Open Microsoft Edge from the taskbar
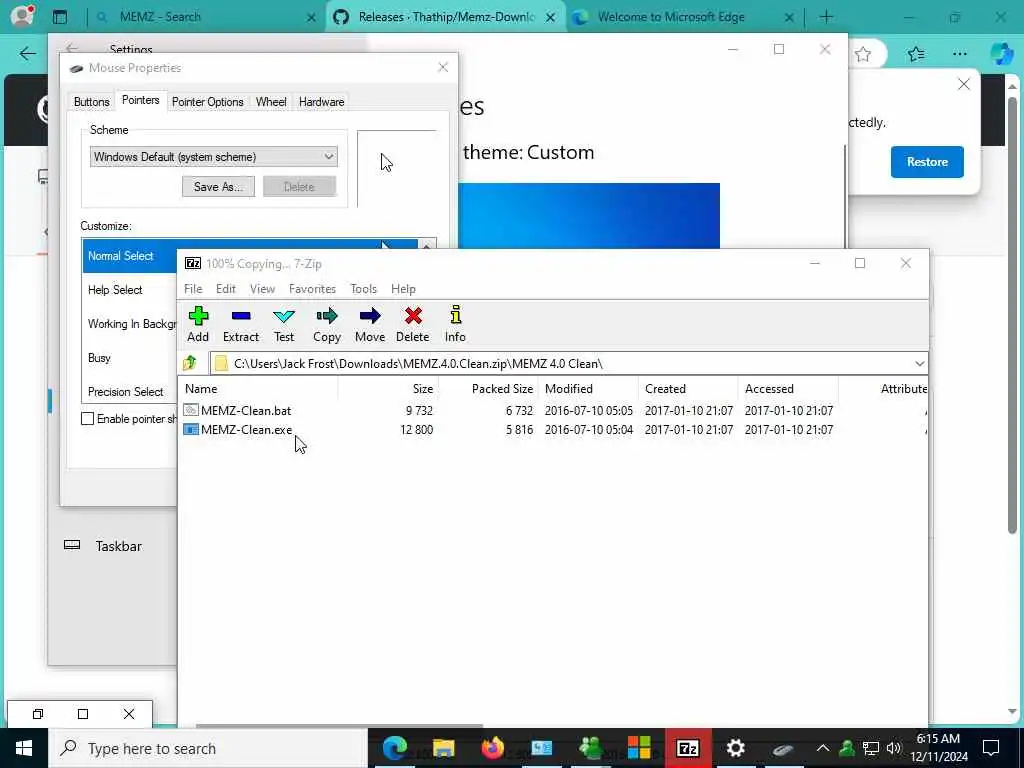The height and width of the screenshot is (768, 1024). [394, 748]
